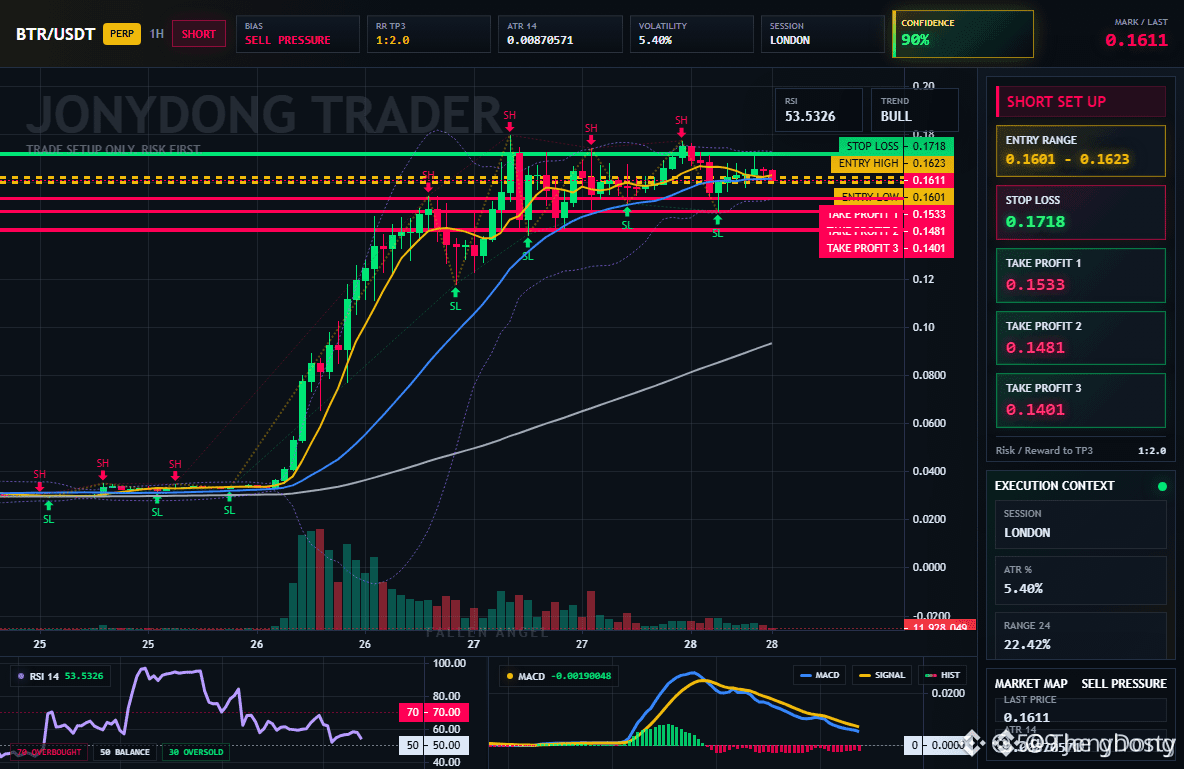
Task: Click the Risk / Reward to TP3 row
Action: pyautogui.click(x=1081, y=450)
